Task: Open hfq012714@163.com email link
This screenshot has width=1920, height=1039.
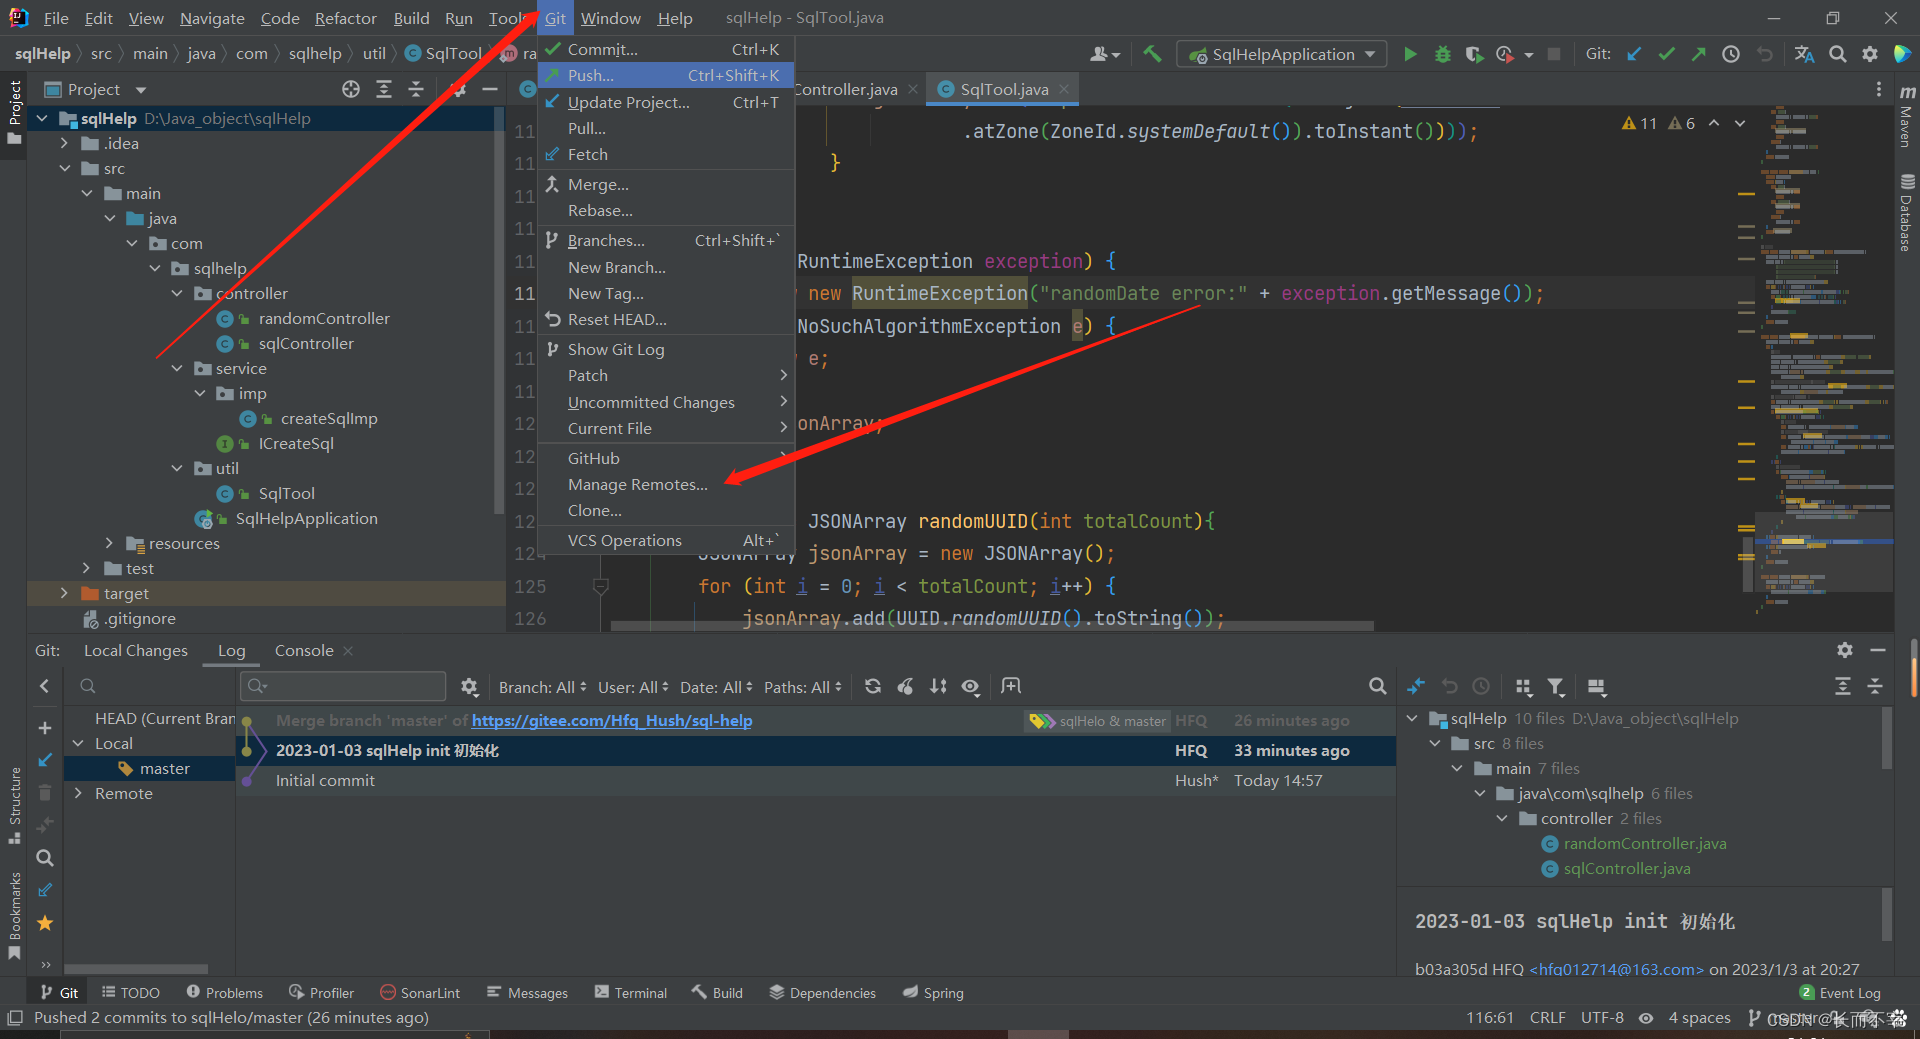Action: click(x=1617, y=968)
